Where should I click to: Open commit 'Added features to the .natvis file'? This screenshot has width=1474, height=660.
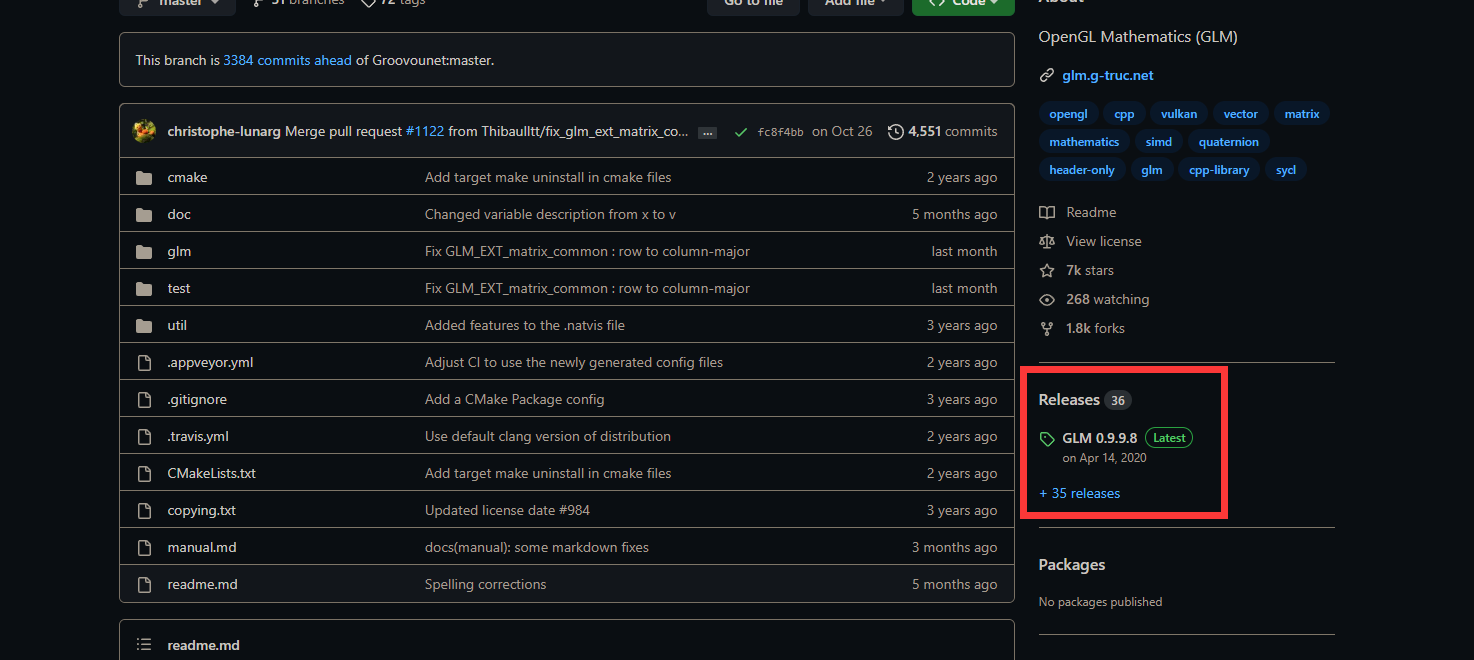(x=525, y=325)
